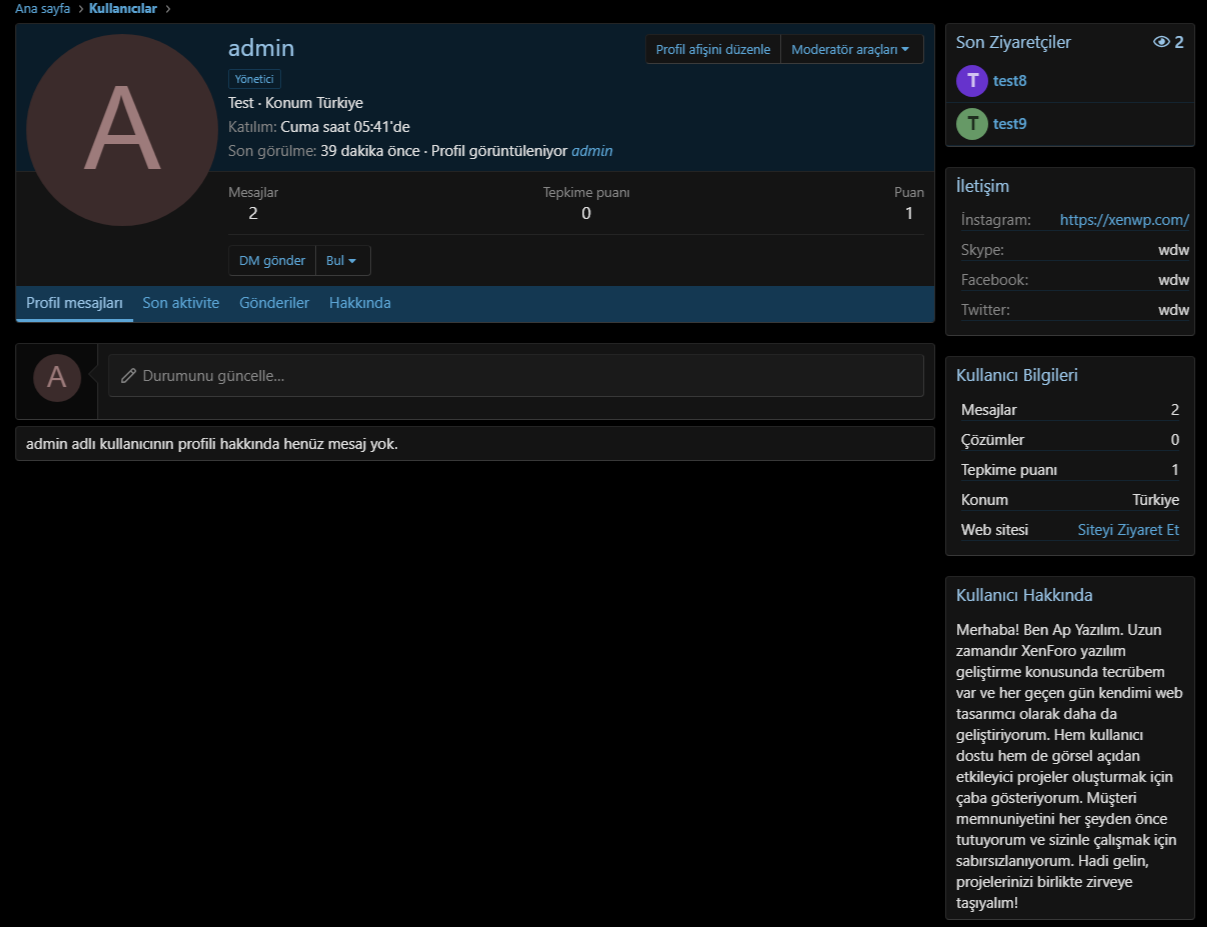Image resolution: width=1207 pixels, height=927 pixels.
Task: Switch to Profil mesajları tab
Action: point(74,303)
